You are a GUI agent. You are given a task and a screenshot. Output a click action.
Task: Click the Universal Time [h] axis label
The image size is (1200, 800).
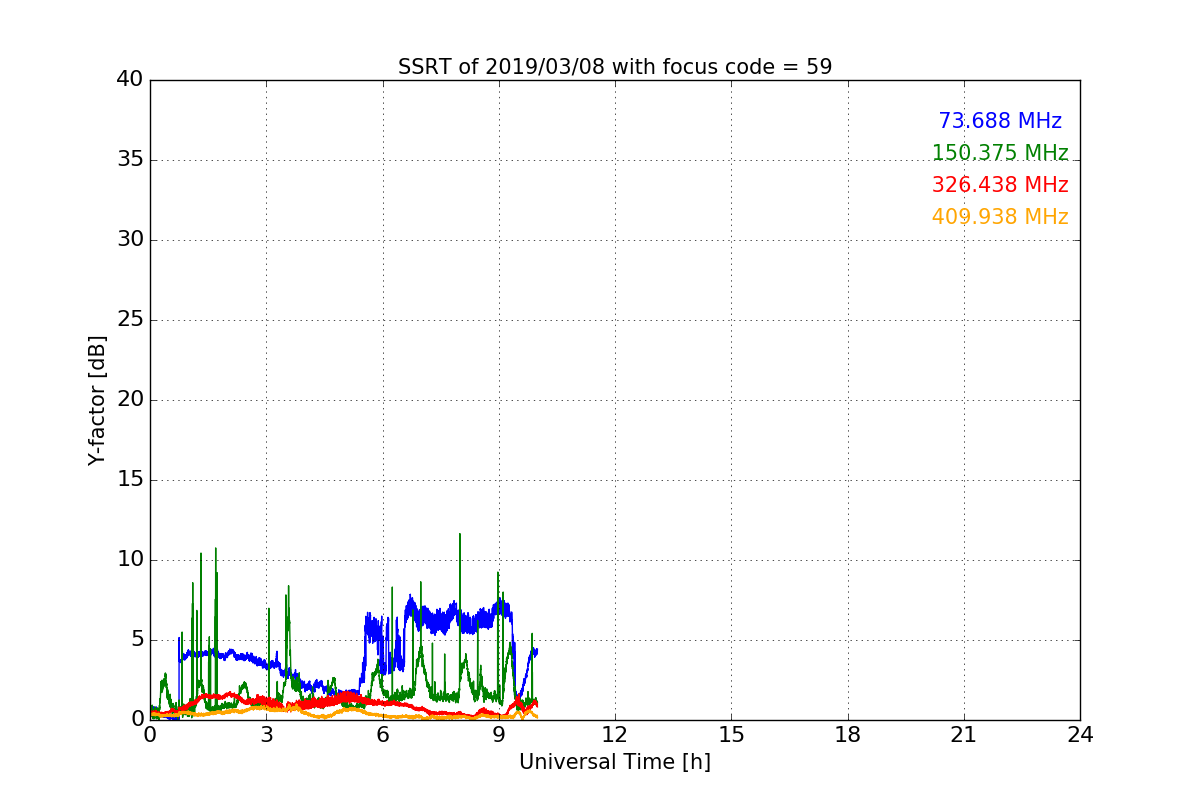pyautogui.click(x=615, y=762)
